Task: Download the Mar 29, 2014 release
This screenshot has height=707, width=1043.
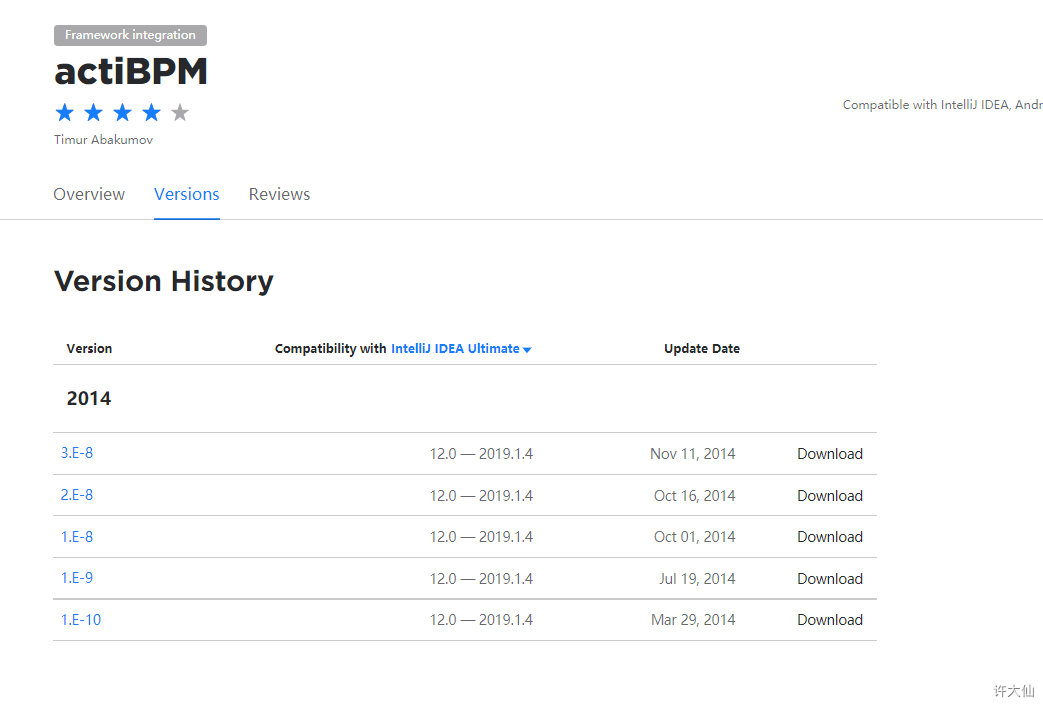Action: pos(830,620)
